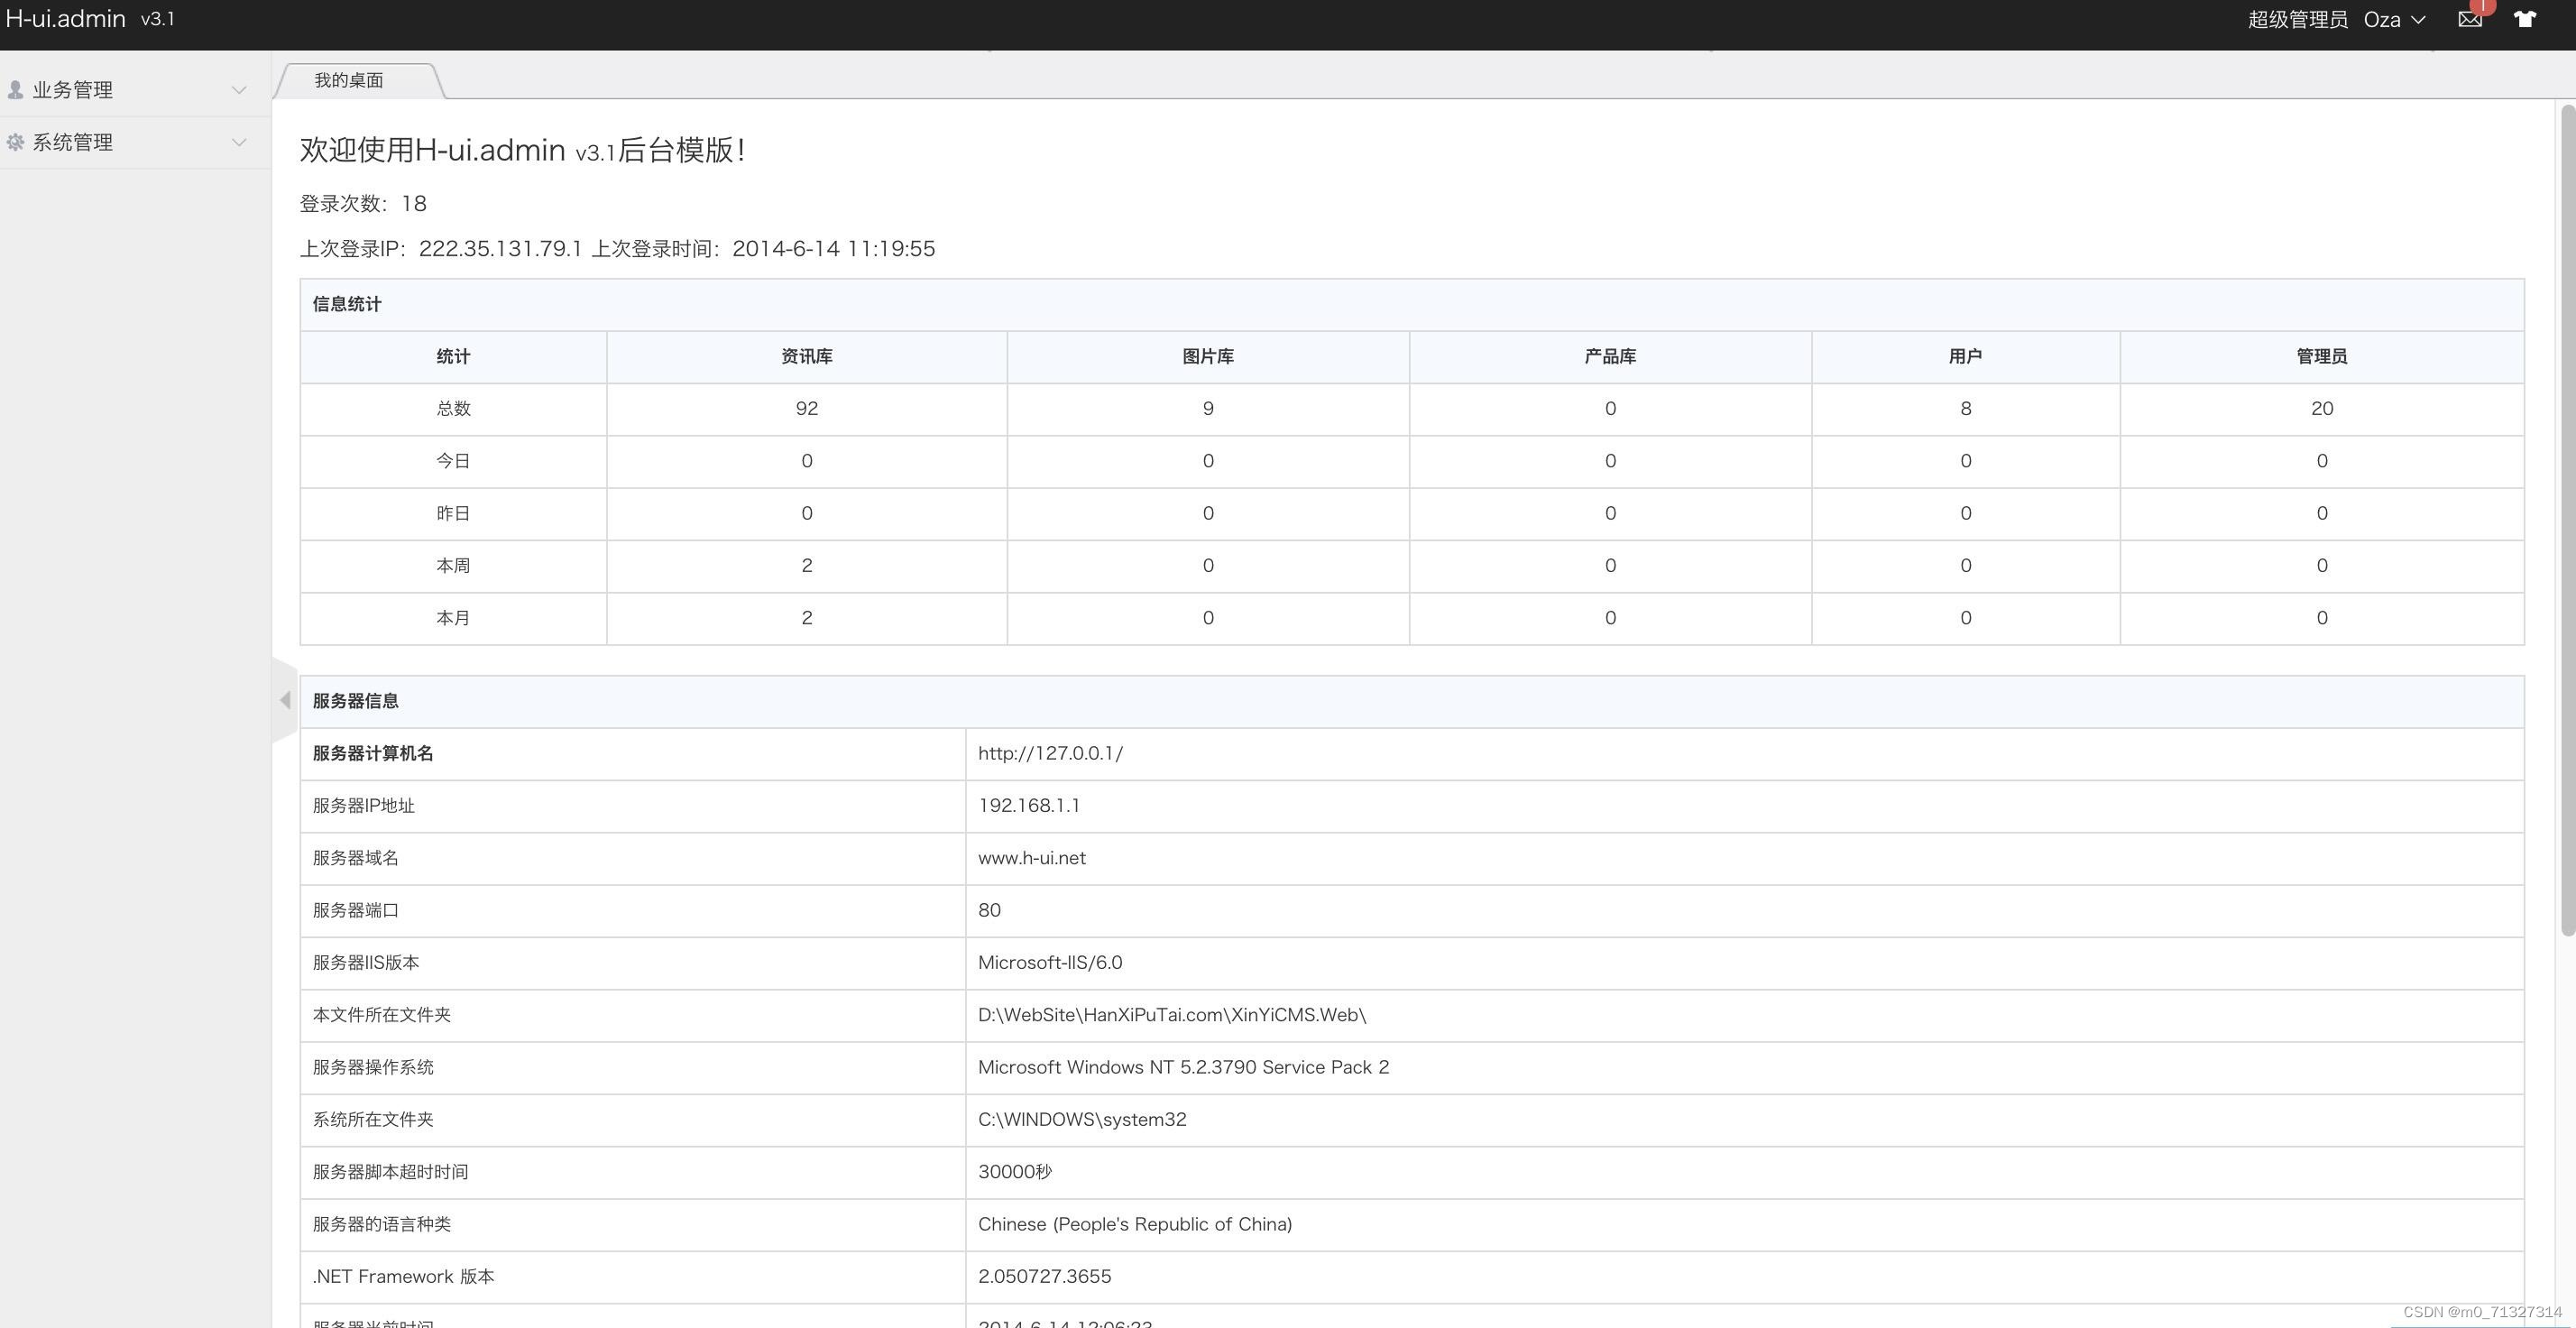Click the H-ui.admin logo link

click(x=66, y=19)
